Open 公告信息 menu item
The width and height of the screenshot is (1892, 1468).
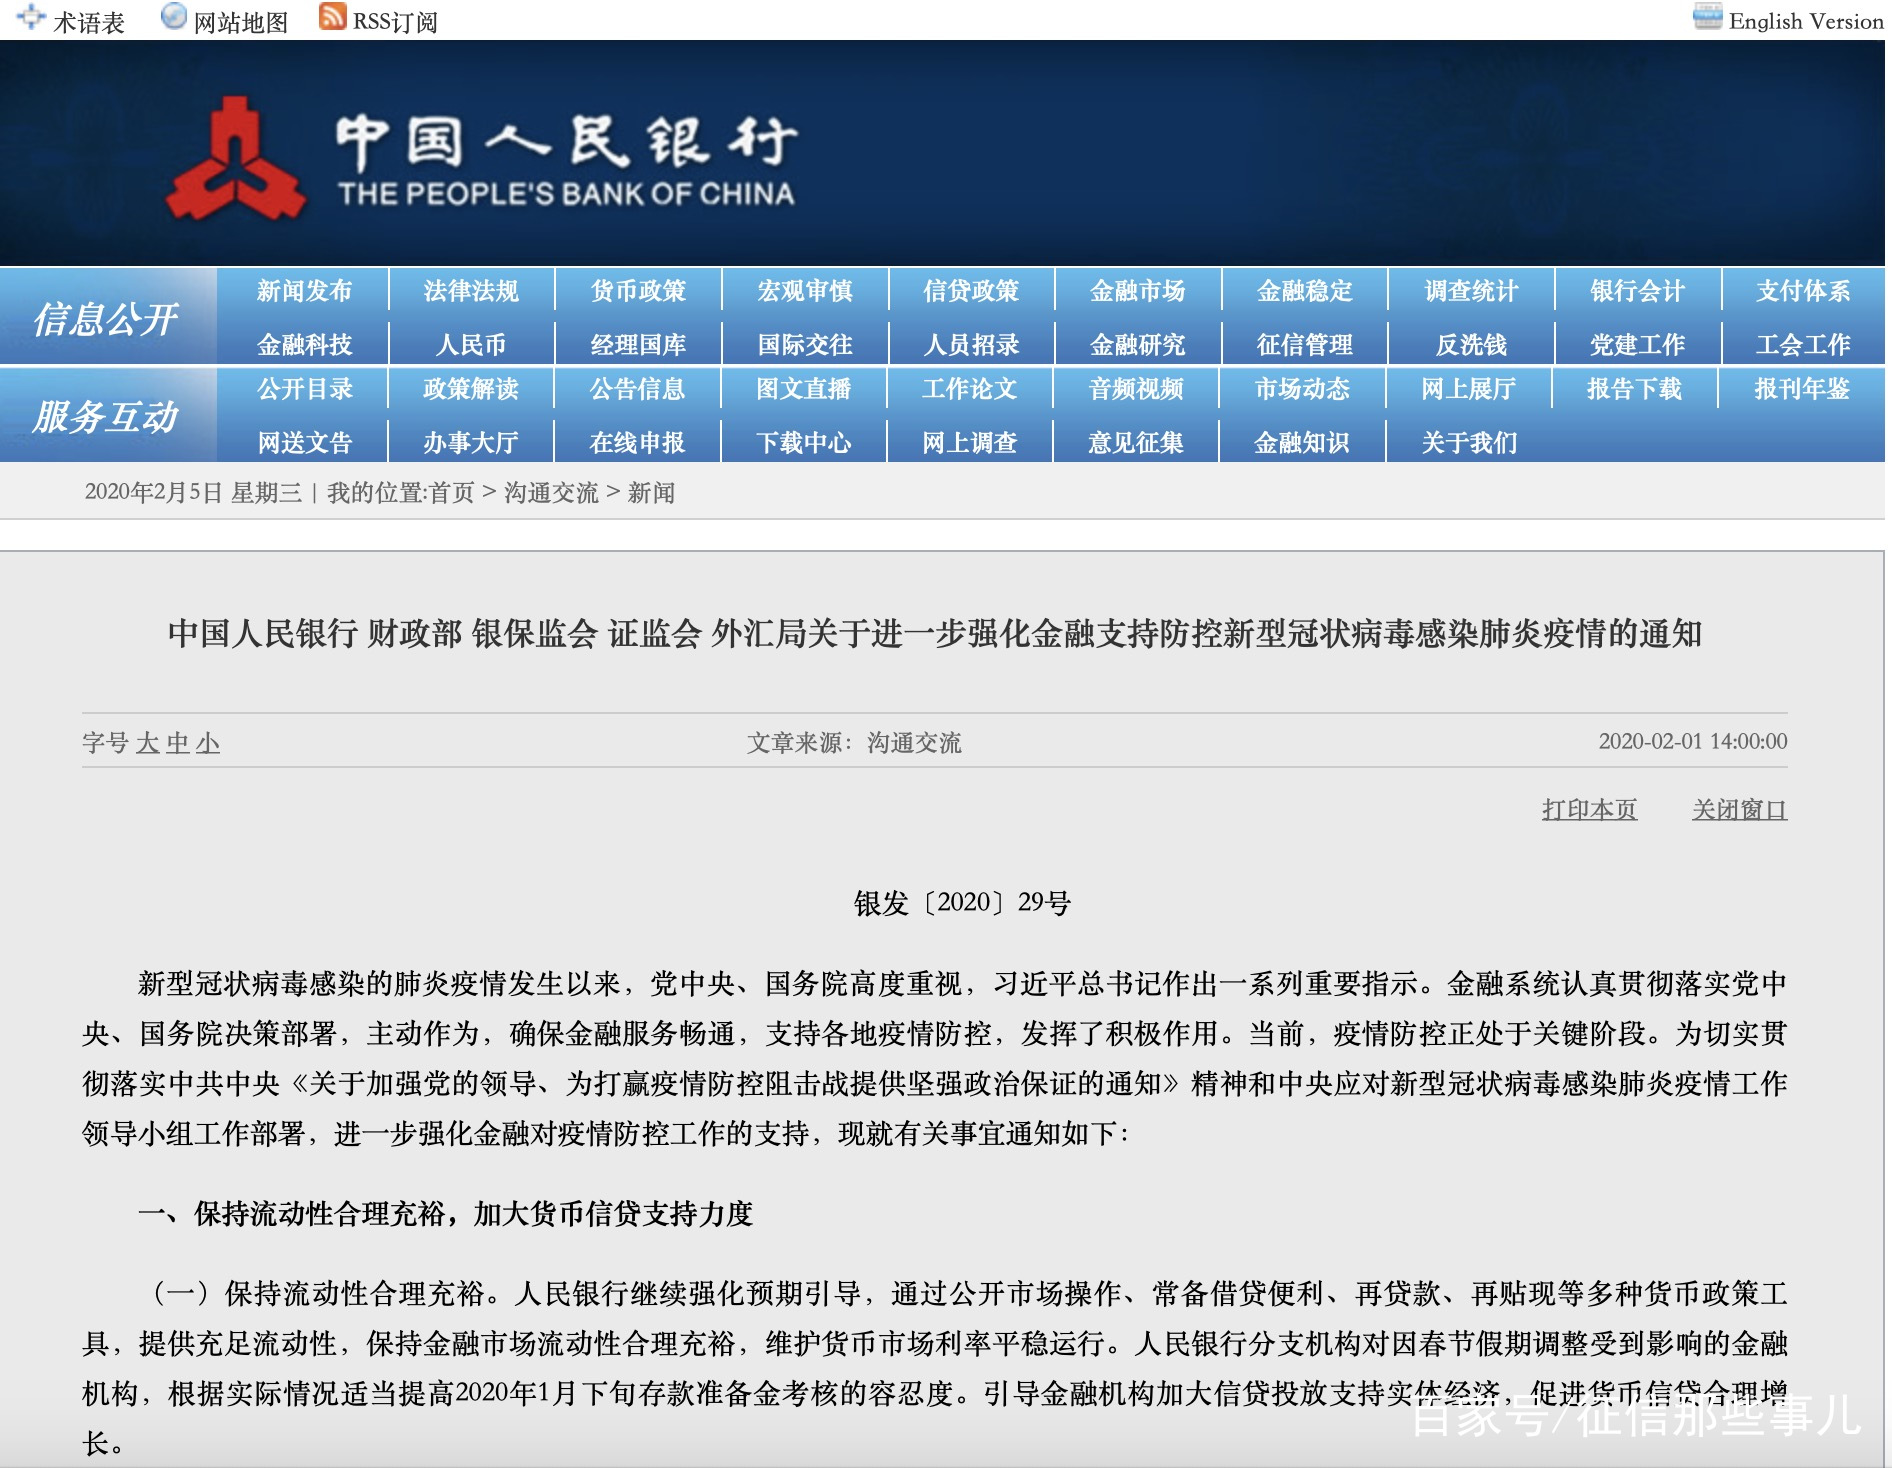(x=637, y=389)
